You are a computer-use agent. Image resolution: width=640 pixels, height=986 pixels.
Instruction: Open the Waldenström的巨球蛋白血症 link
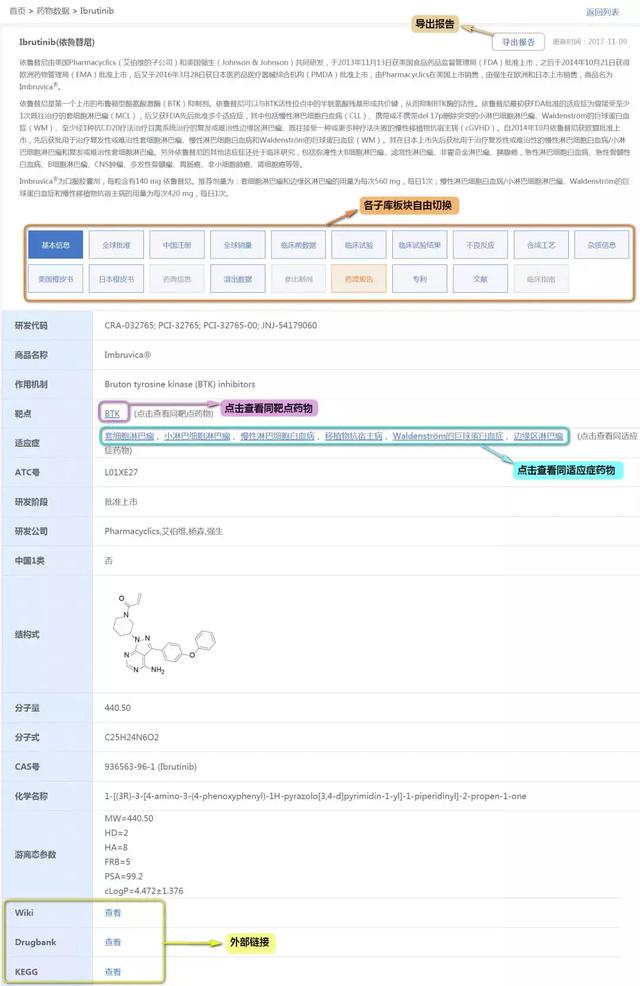click(x=448, y=436)
